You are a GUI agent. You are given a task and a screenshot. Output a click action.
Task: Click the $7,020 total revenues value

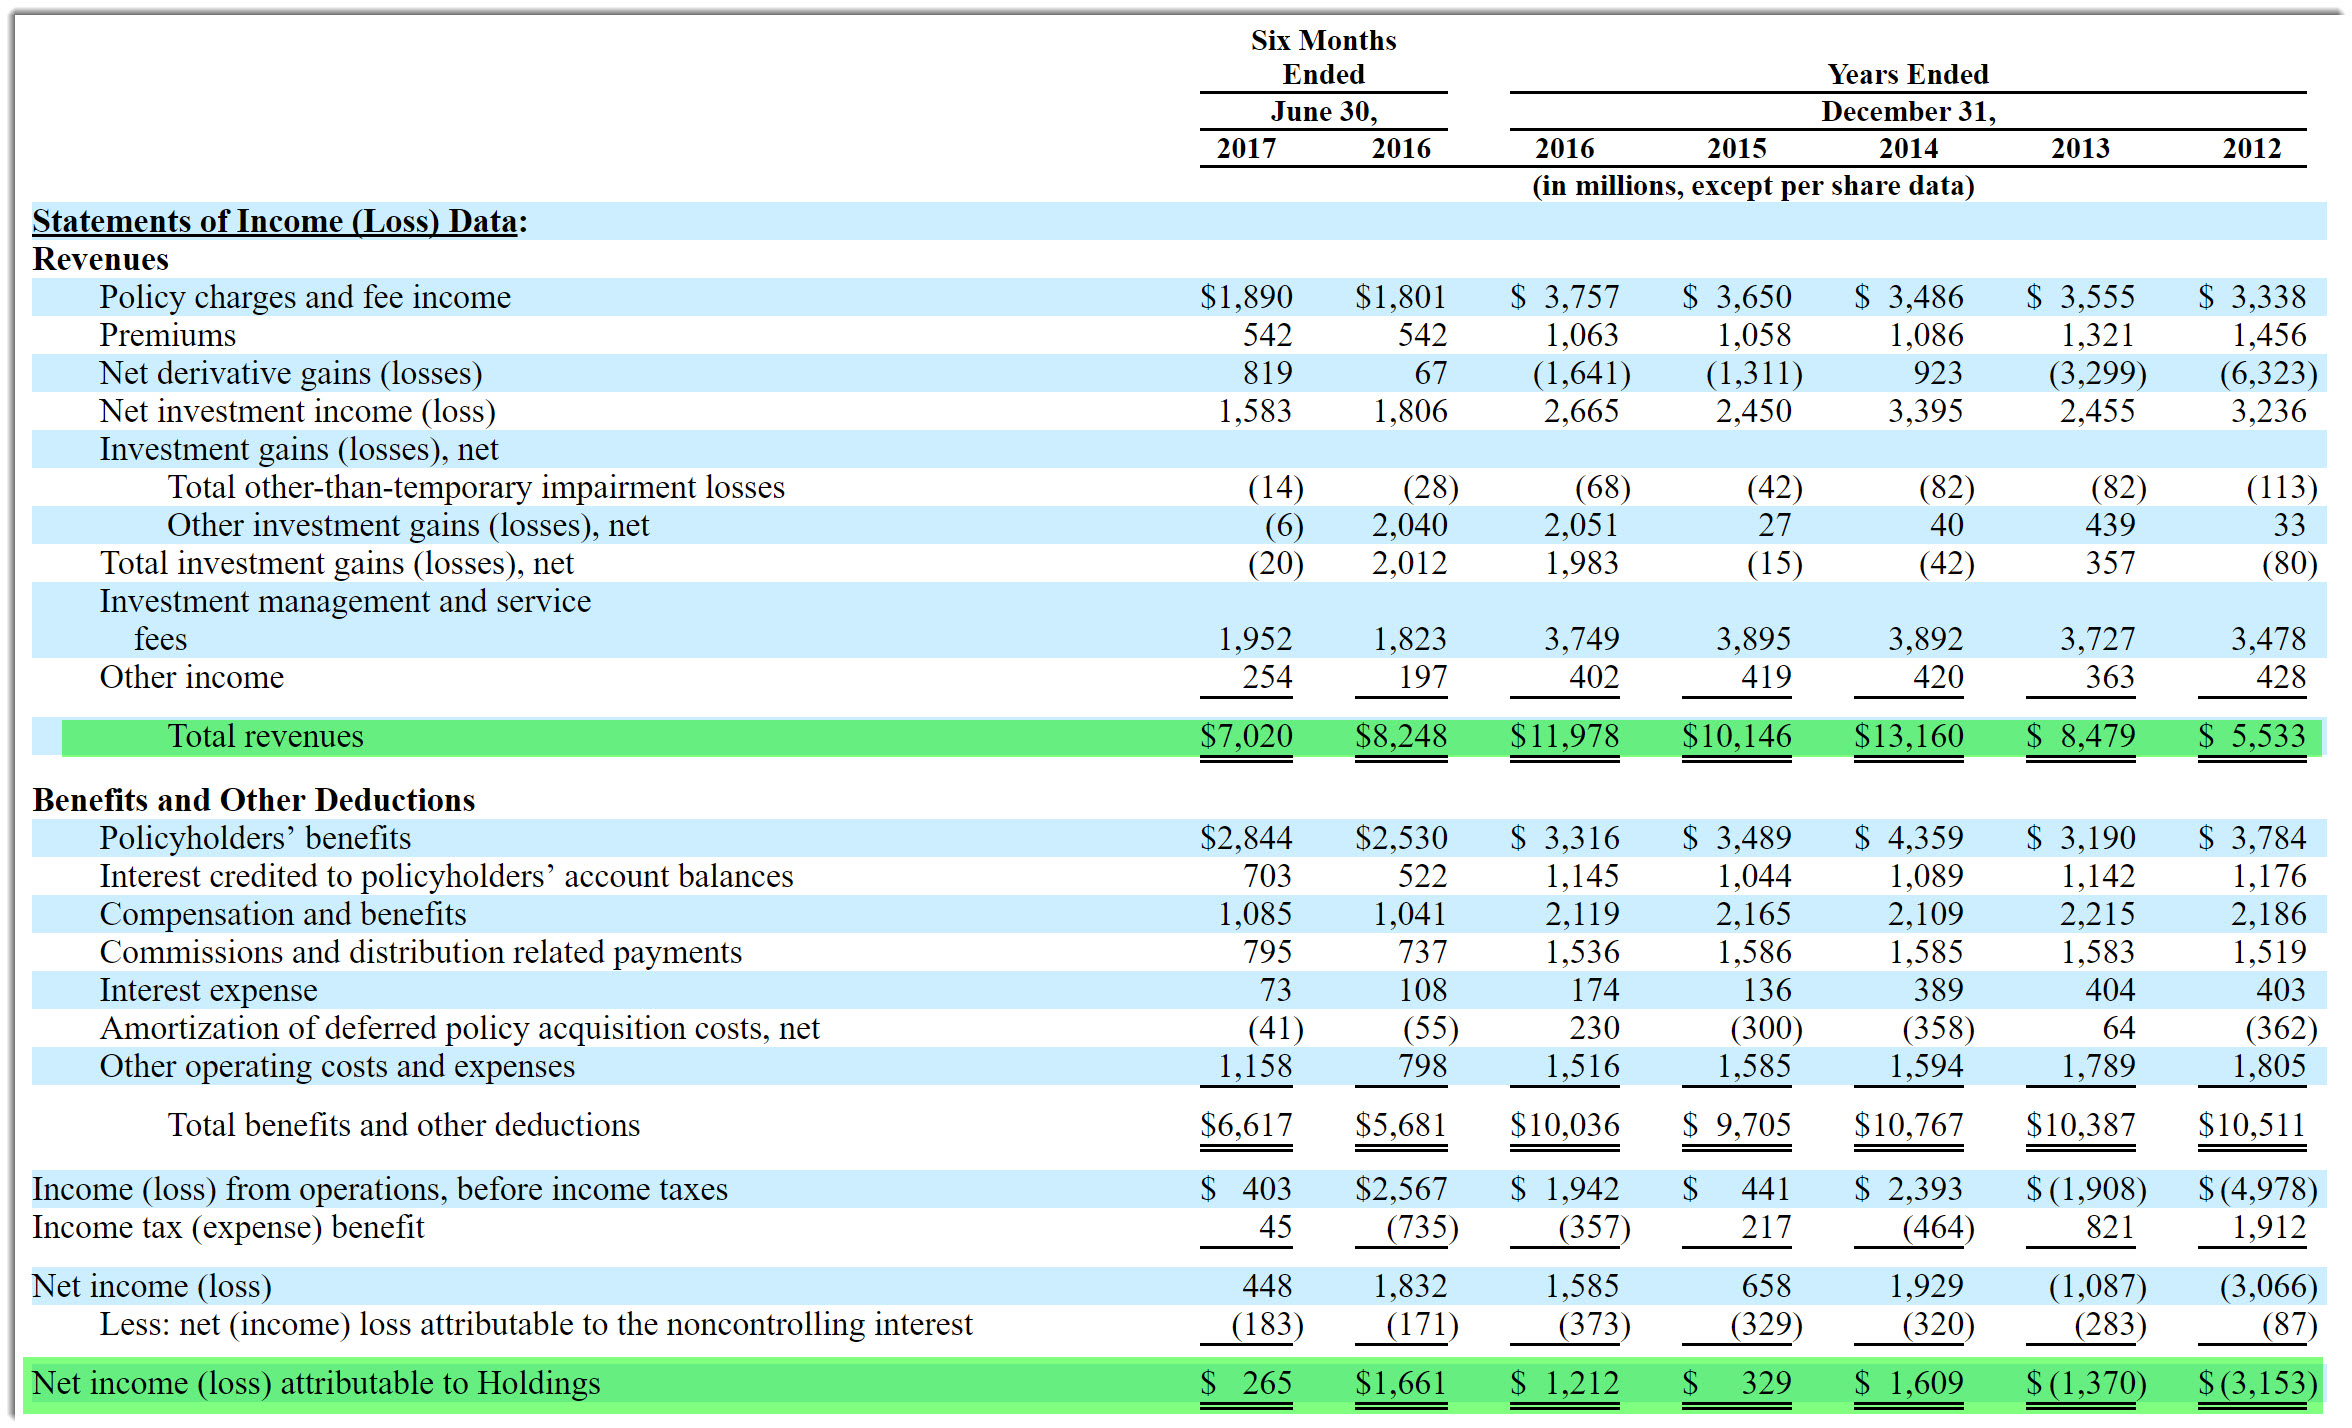click(1246, 736)
